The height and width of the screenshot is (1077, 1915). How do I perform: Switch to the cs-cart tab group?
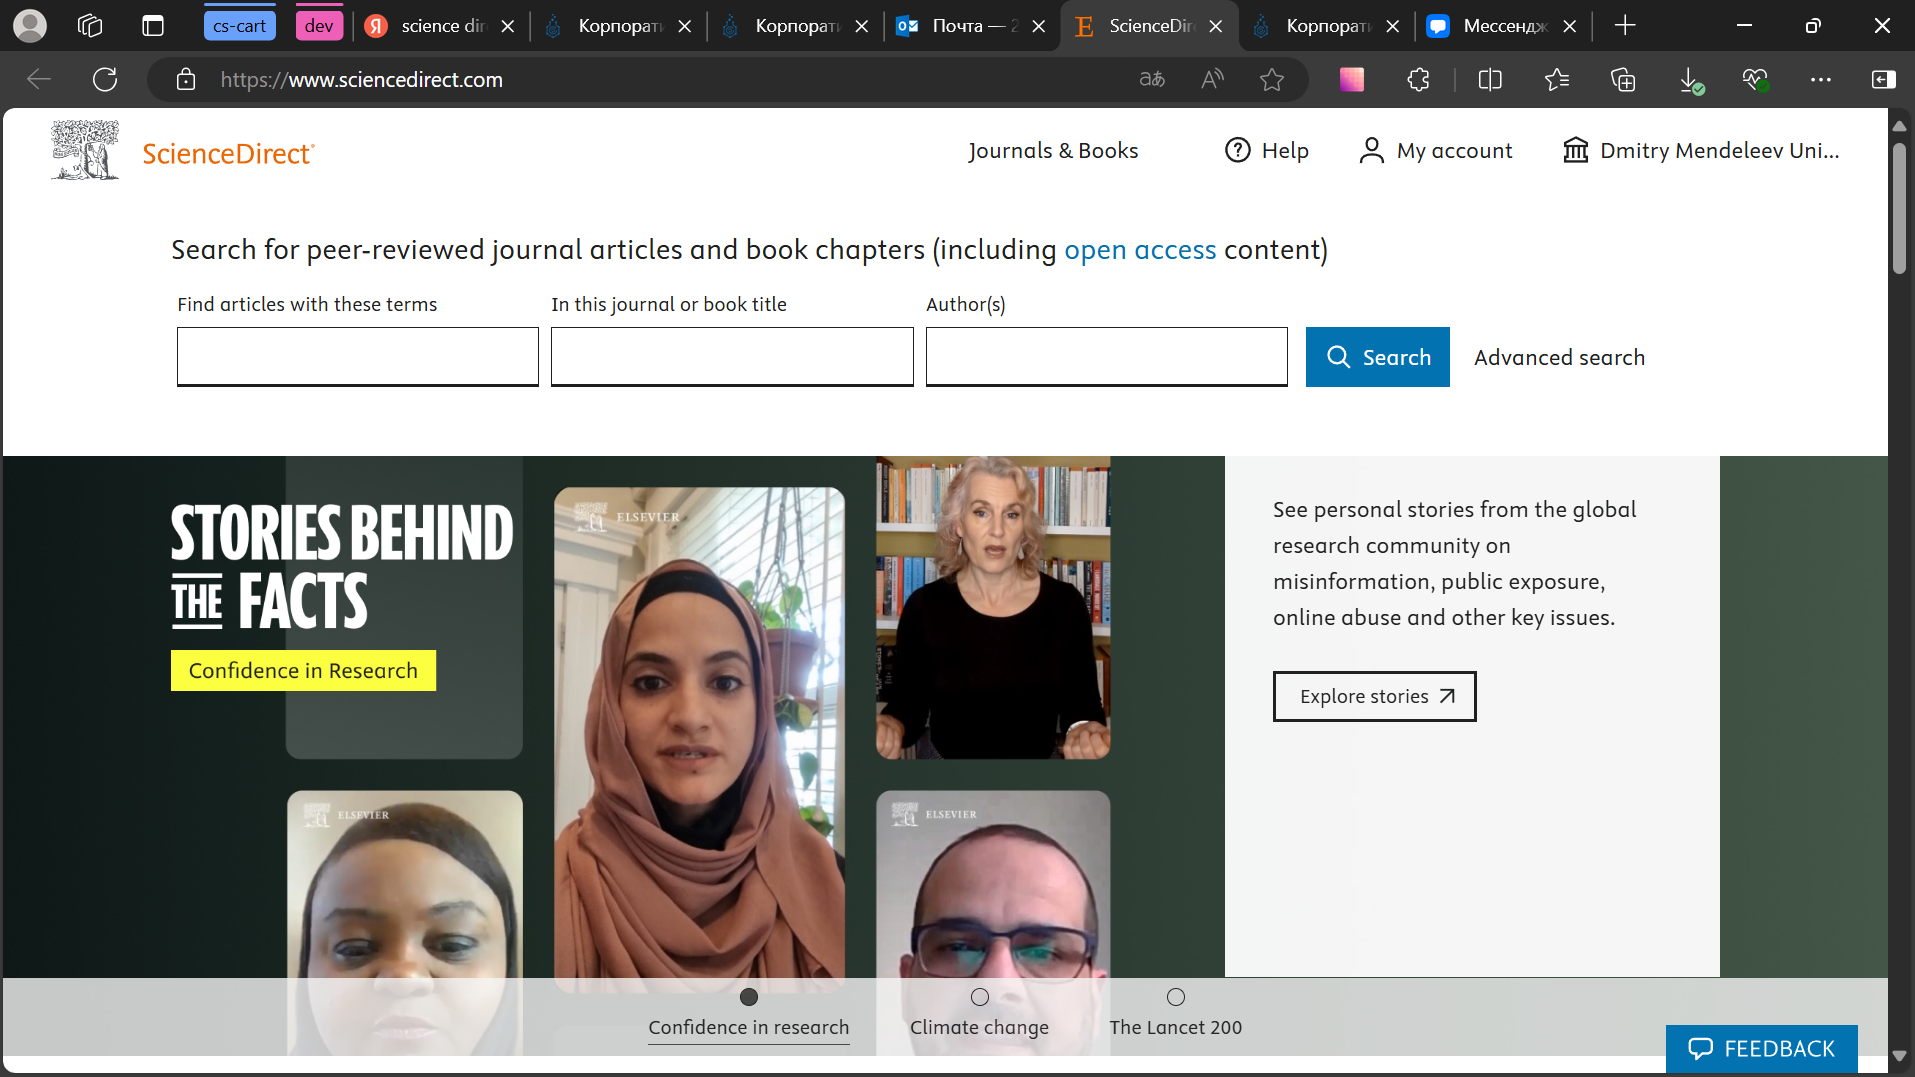tap(239, 26)
